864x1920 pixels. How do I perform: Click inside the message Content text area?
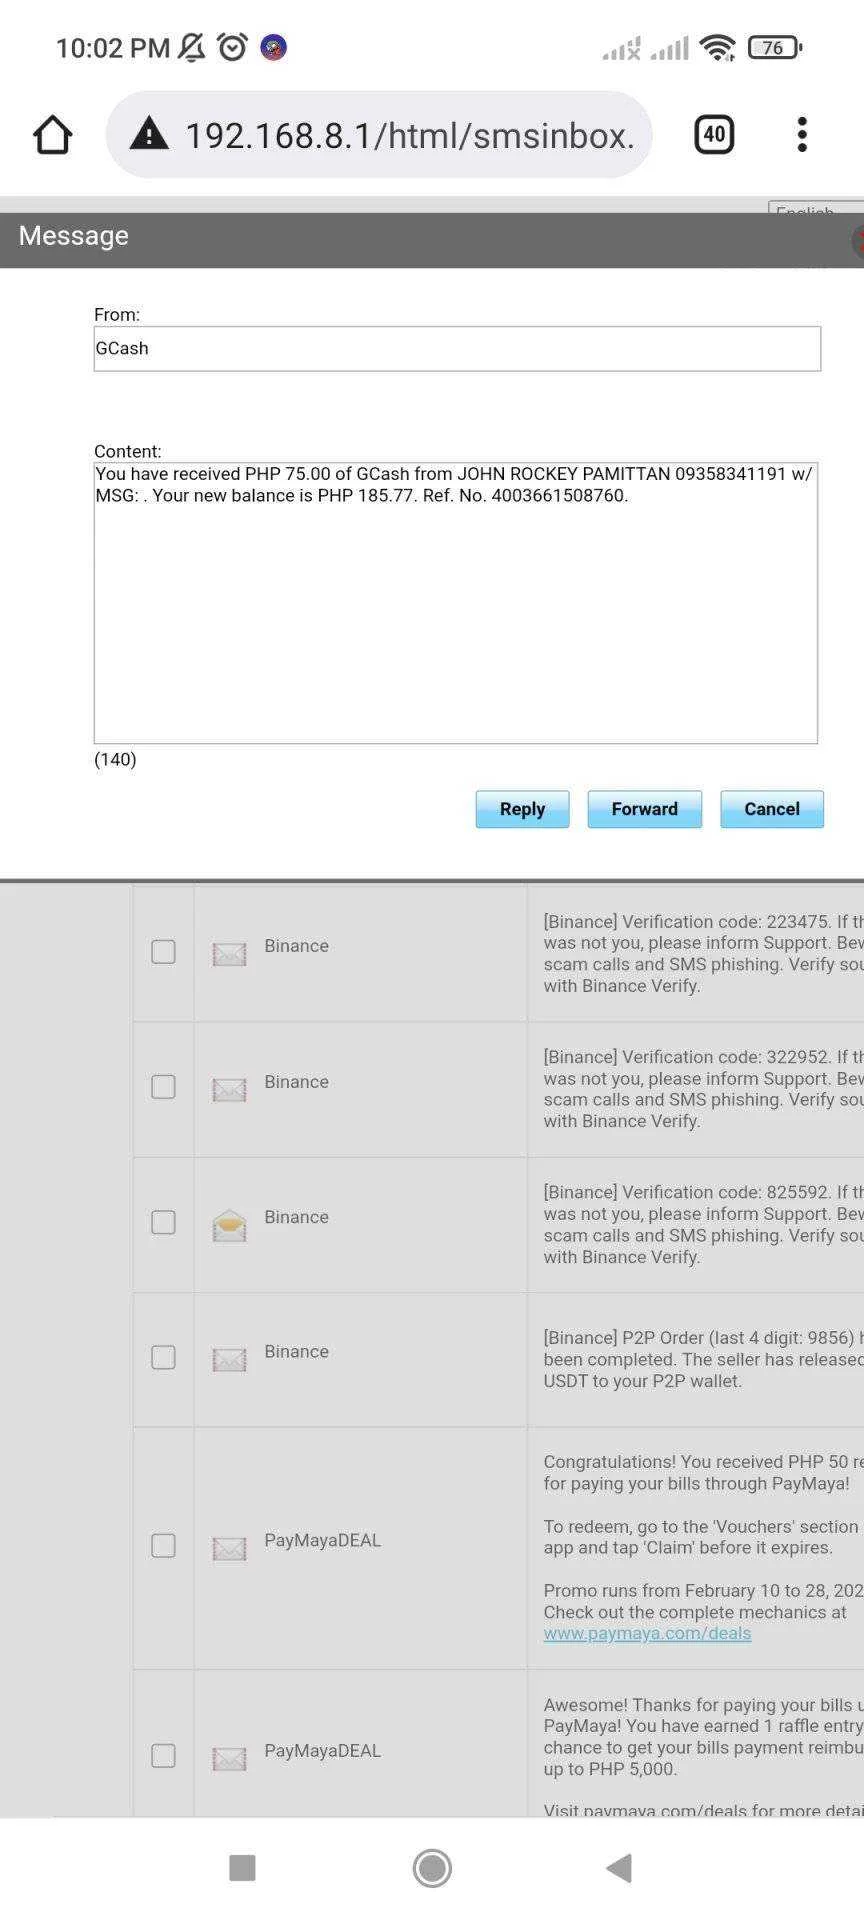456,603
